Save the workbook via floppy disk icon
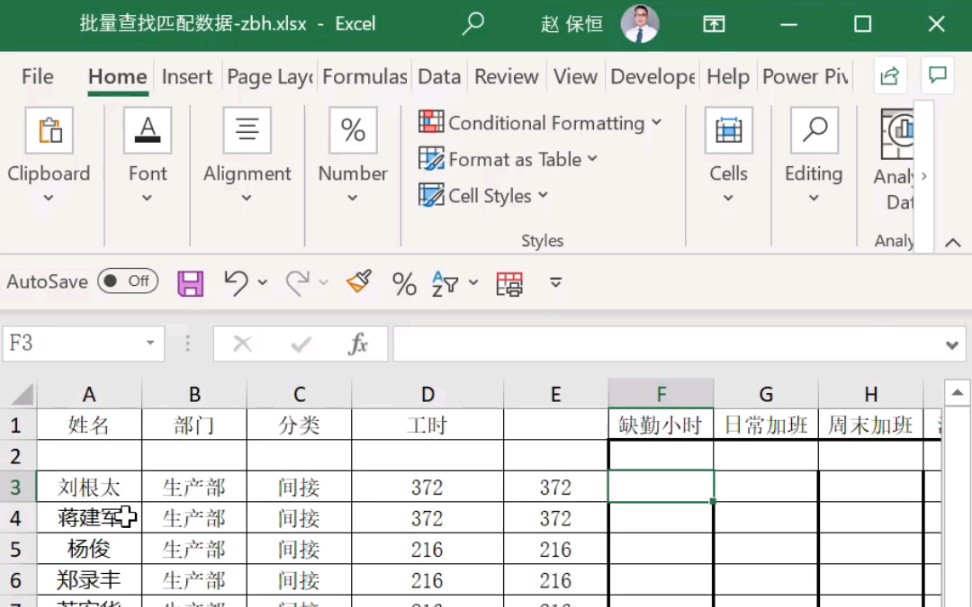 190,283
